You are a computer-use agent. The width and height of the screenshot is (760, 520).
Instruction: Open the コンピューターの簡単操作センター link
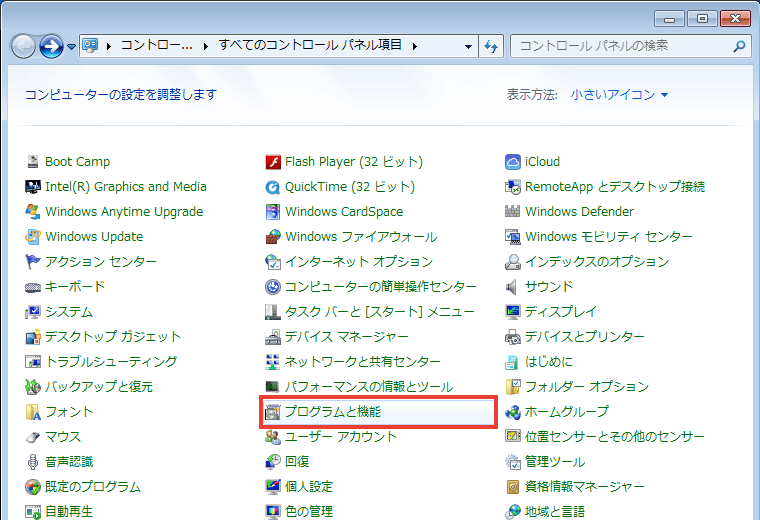click(x=380, y=287)
